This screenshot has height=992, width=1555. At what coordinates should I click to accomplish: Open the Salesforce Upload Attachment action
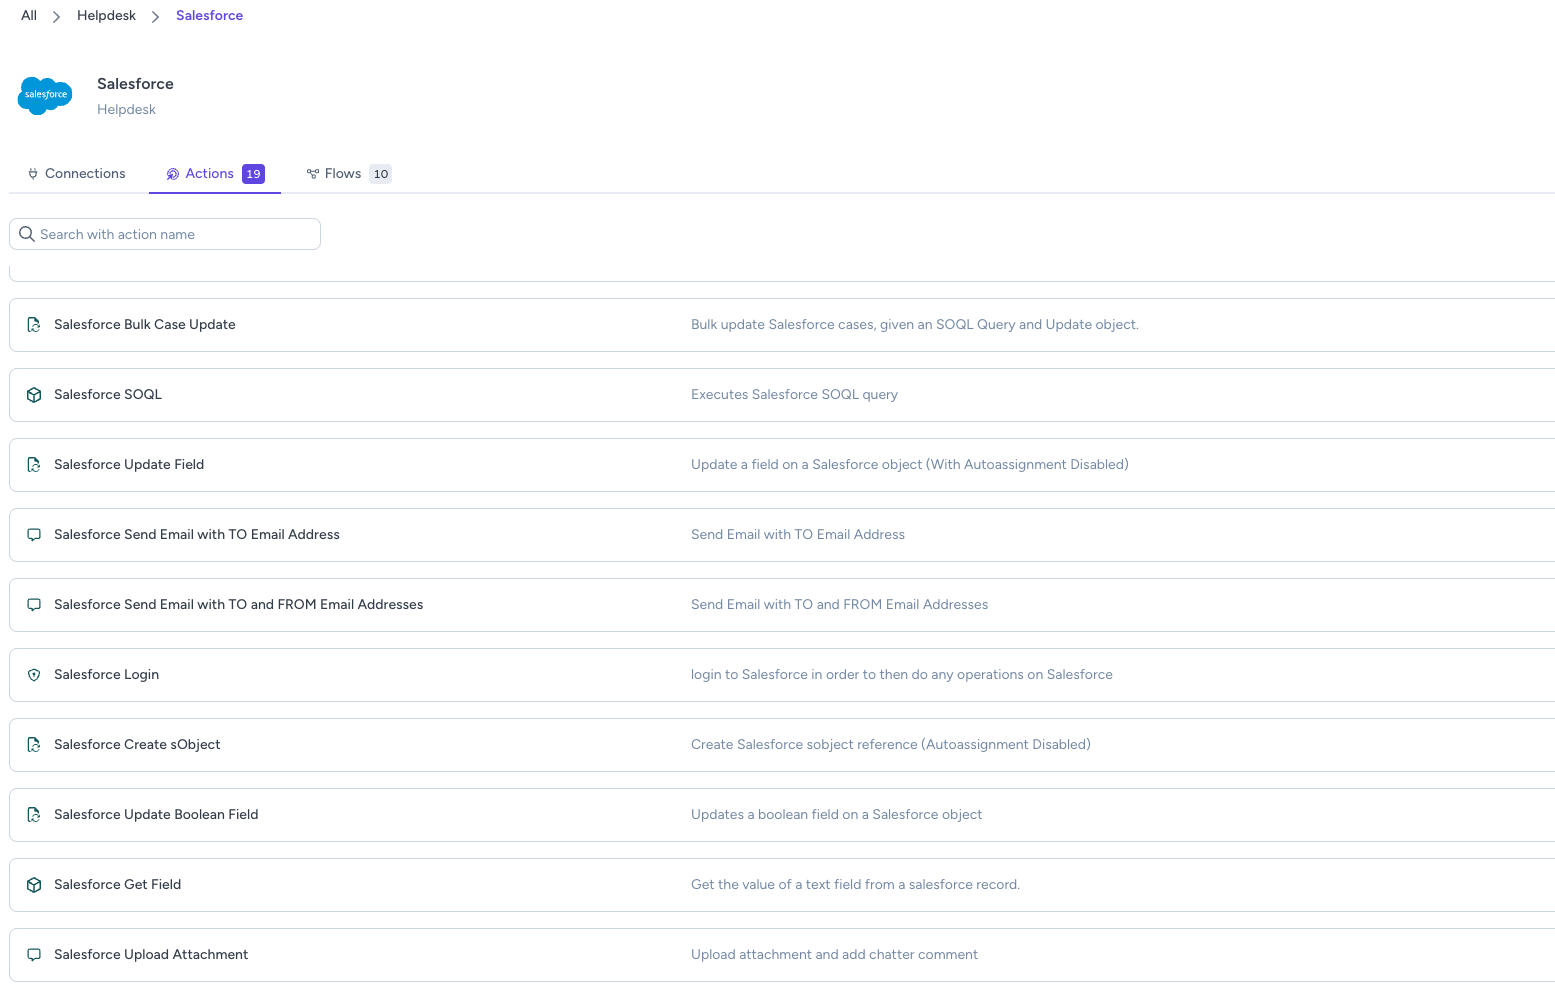782,955
